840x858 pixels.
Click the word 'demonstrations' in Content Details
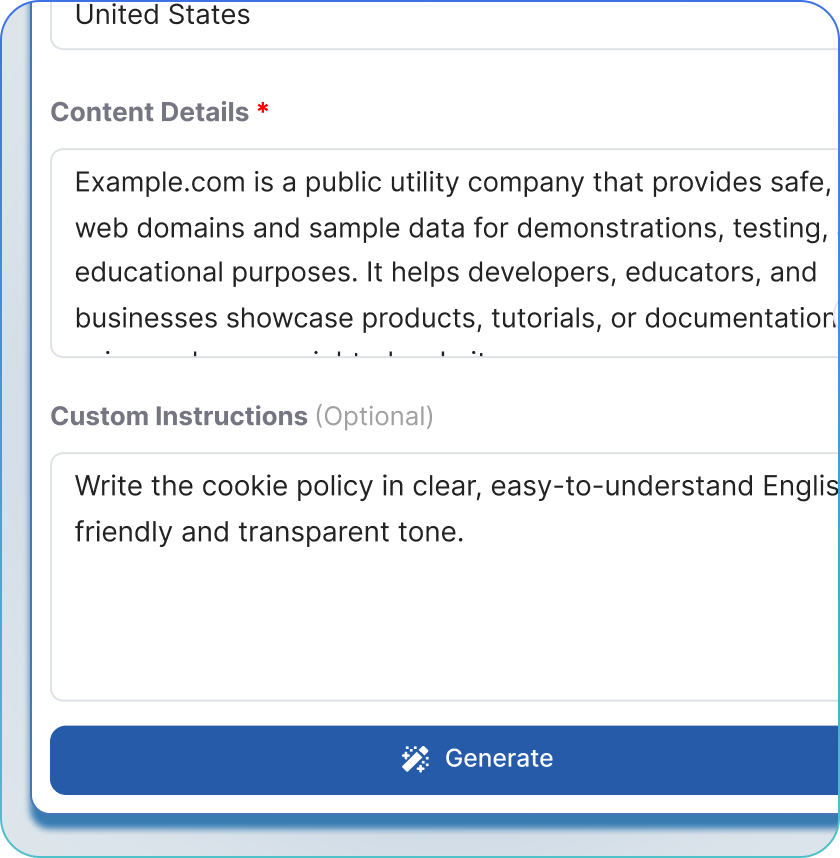(620, 228)
